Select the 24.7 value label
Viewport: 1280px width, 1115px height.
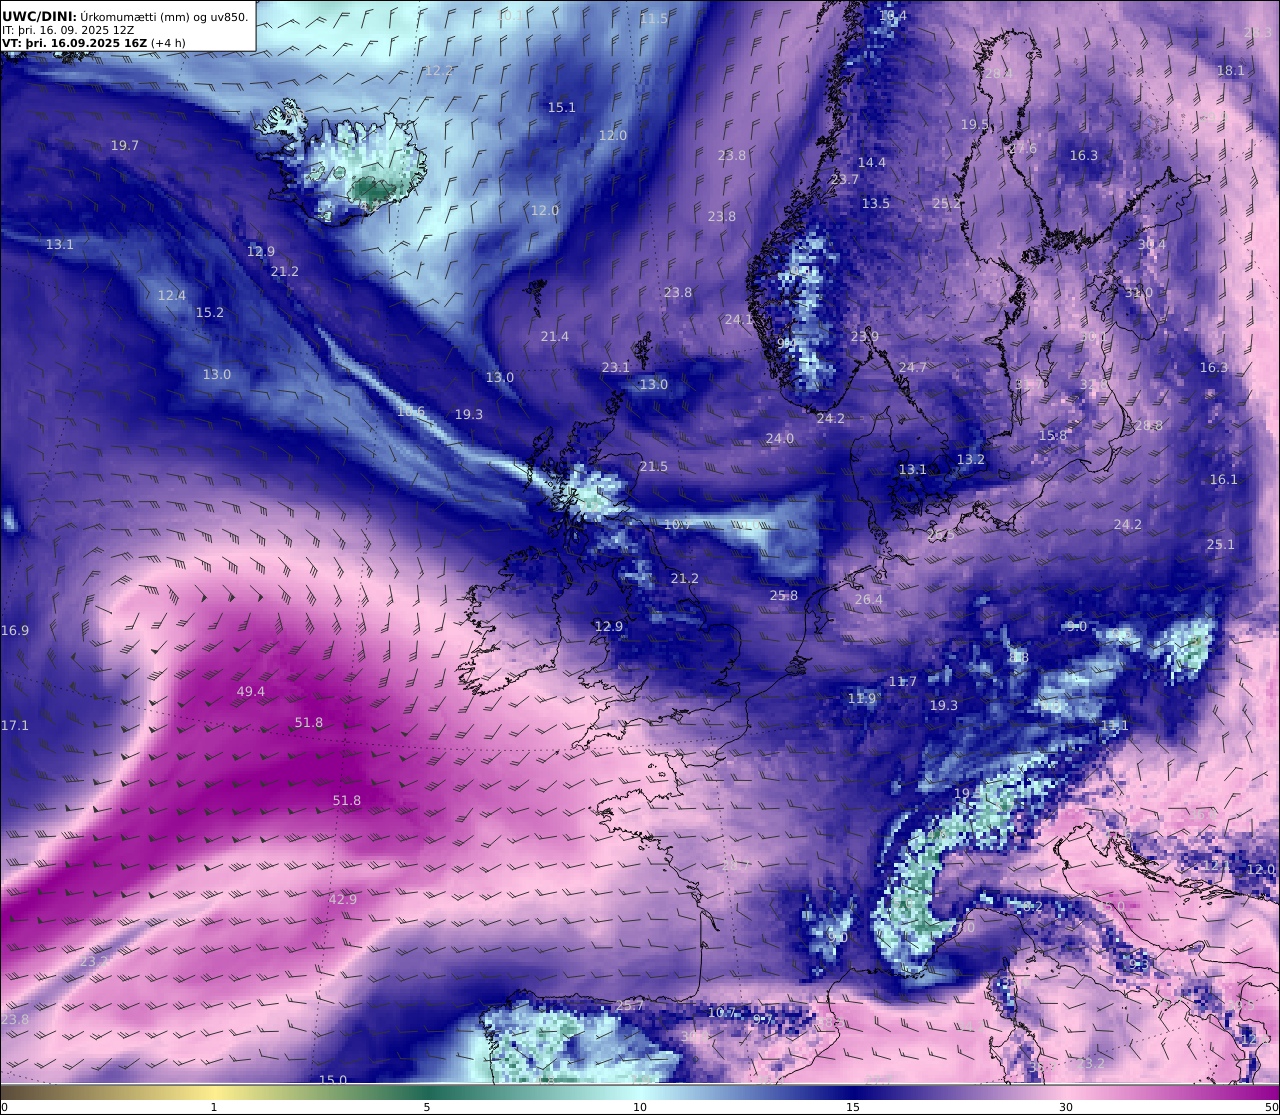913,367
